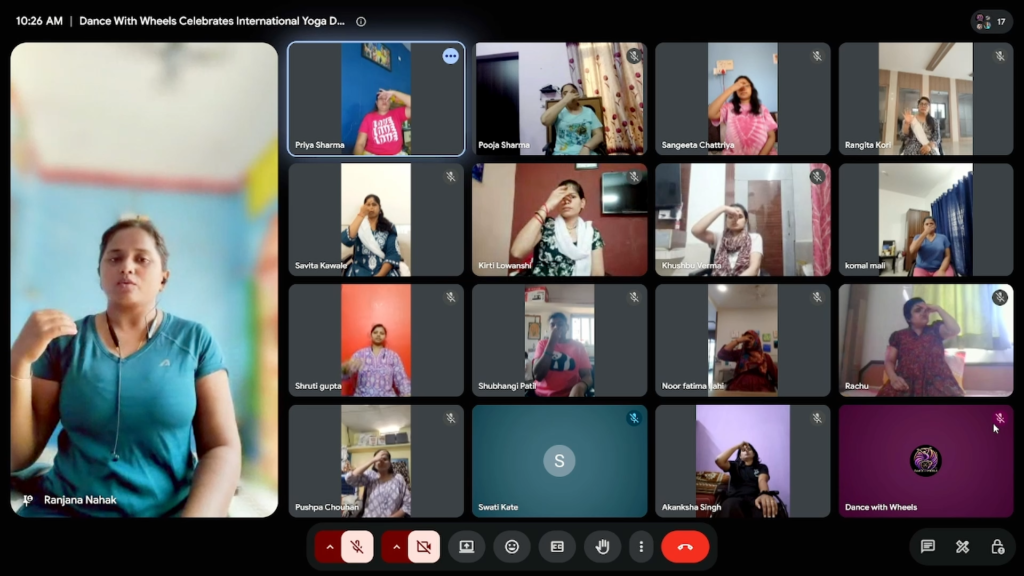1024x576 pixels.
Task: Open the chat panel icon
Action: (x=927, y=547)
